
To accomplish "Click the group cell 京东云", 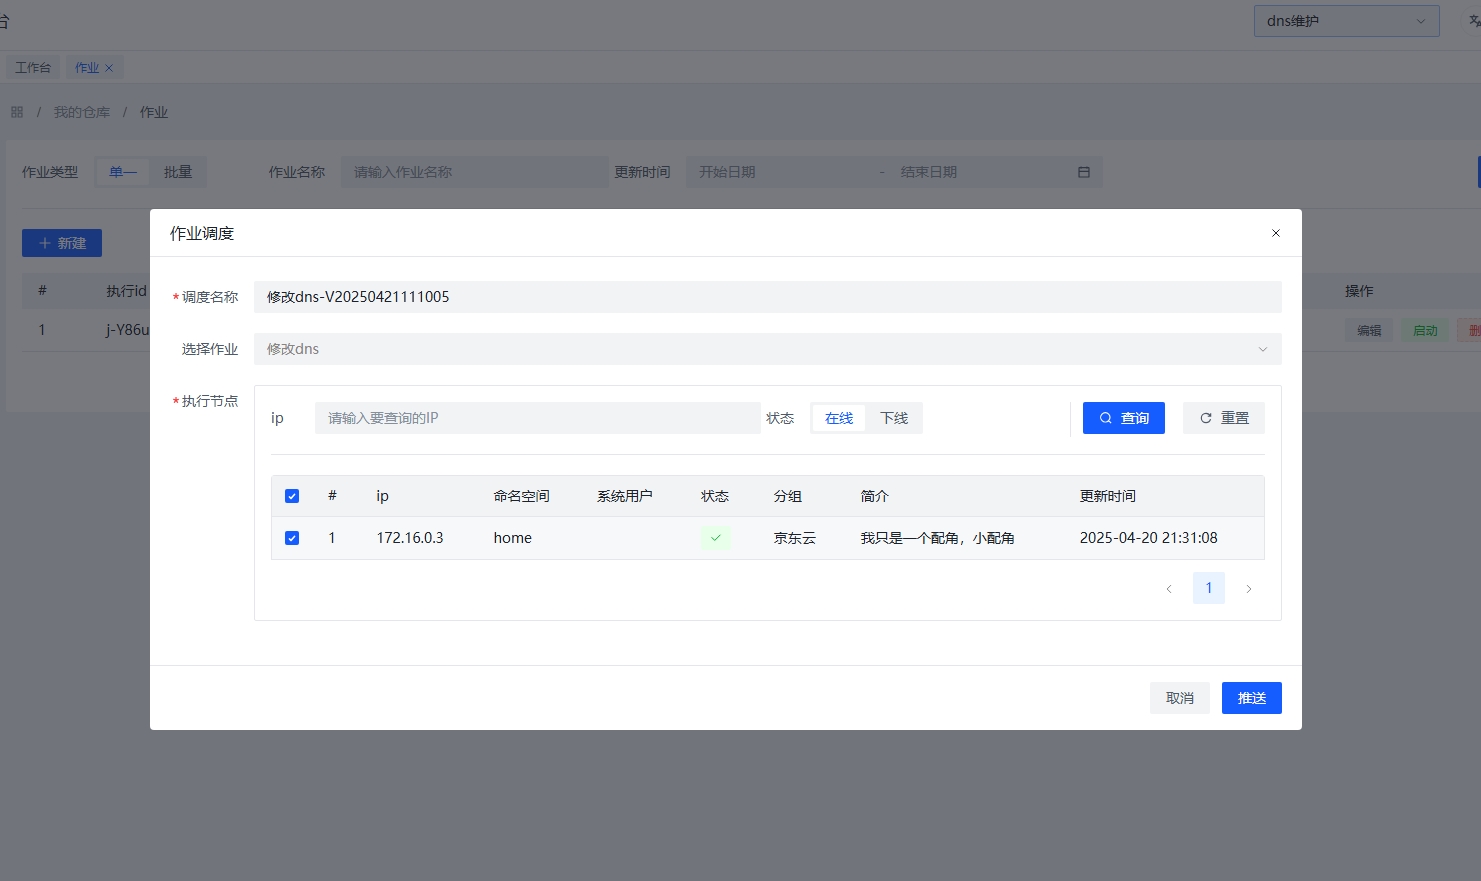I will click(795, 538).
